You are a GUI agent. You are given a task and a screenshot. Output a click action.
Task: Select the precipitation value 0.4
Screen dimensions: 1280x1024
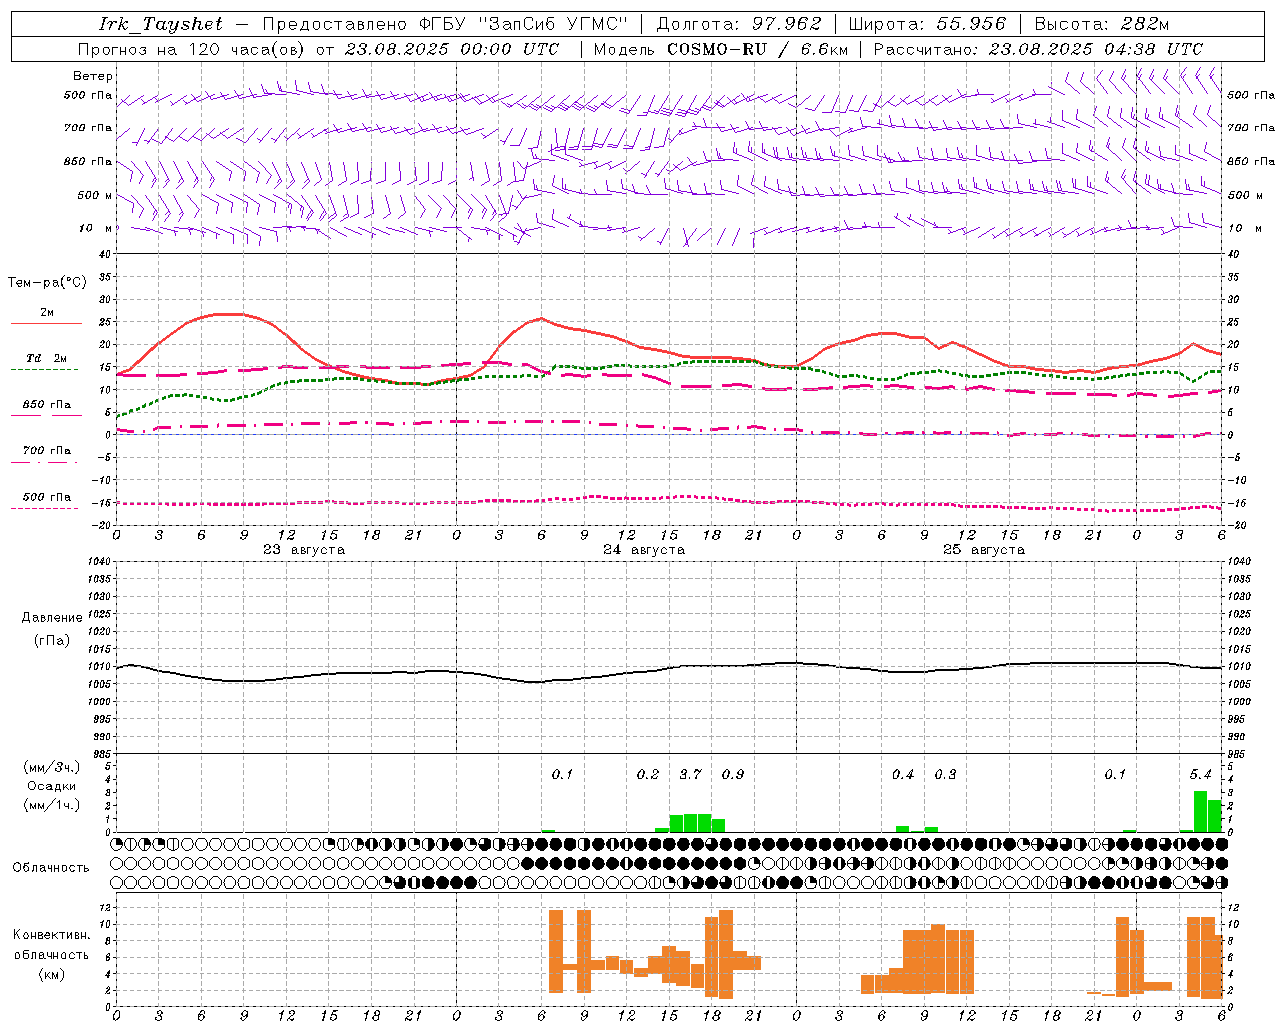(x=903, y=775)
